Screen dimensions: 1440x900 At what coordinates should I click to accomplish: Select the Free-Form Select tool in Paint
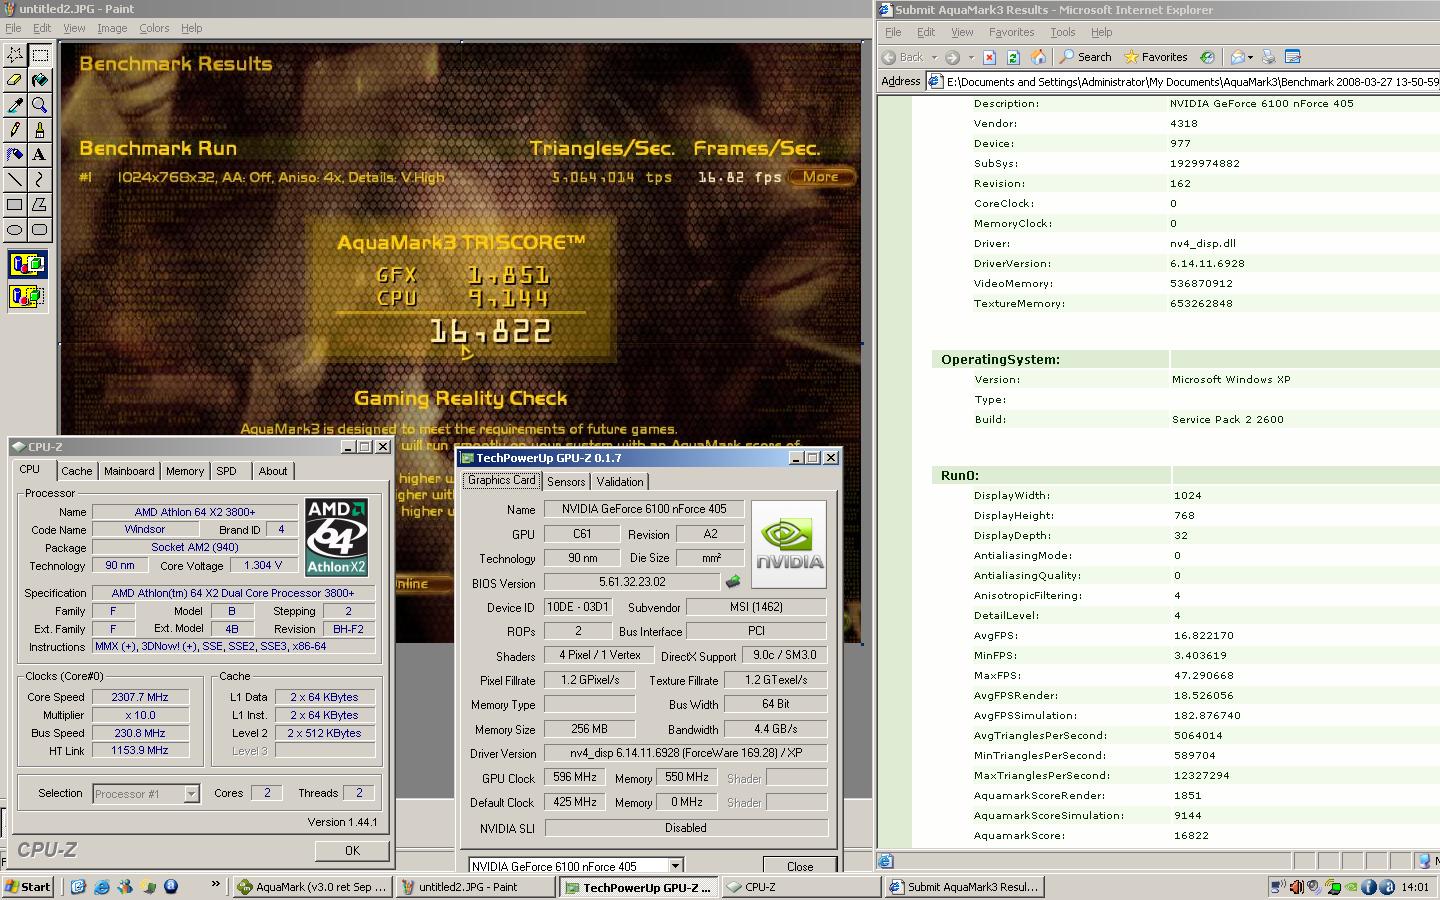tap(15, 55)
